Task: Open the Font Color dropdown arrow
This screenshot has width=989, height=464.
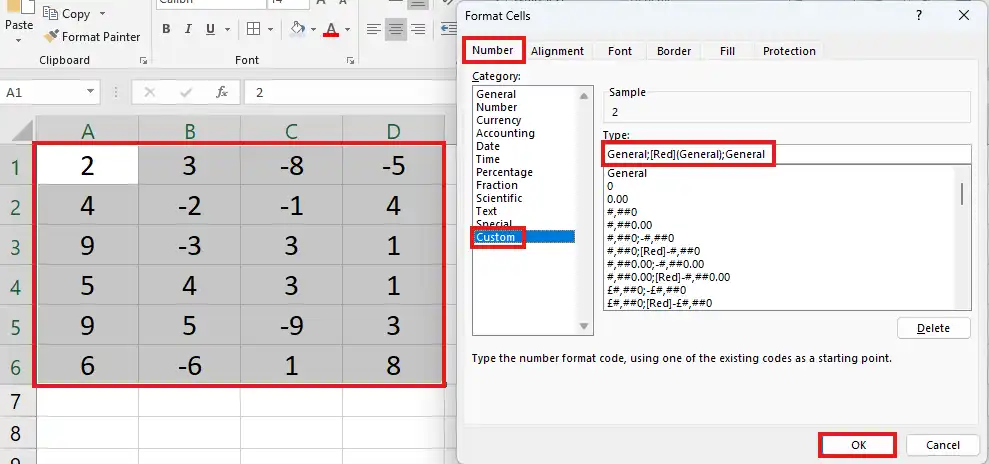Action: tap(347, 29)
